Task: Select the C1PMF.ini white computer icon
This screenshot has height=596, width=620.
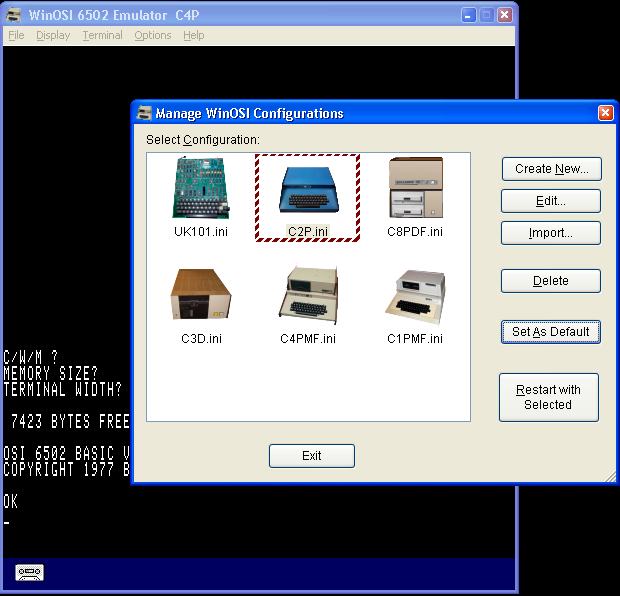Action: click(415, 297)
